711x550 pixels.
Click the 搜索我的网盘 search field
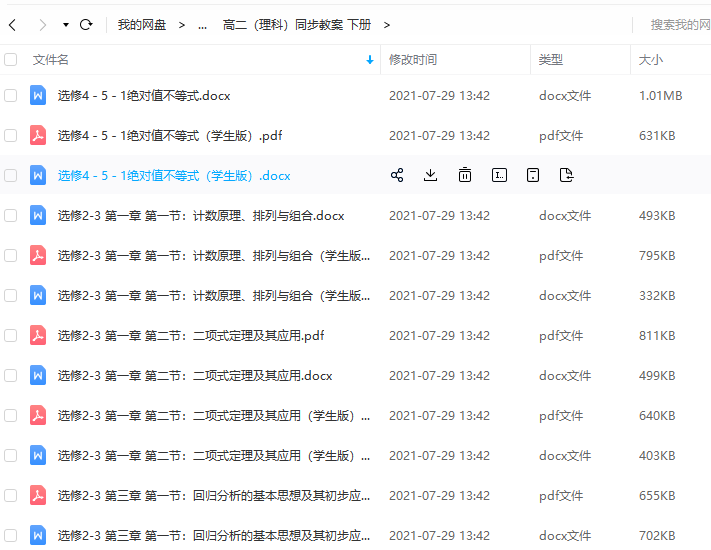[x=679, y=24]
